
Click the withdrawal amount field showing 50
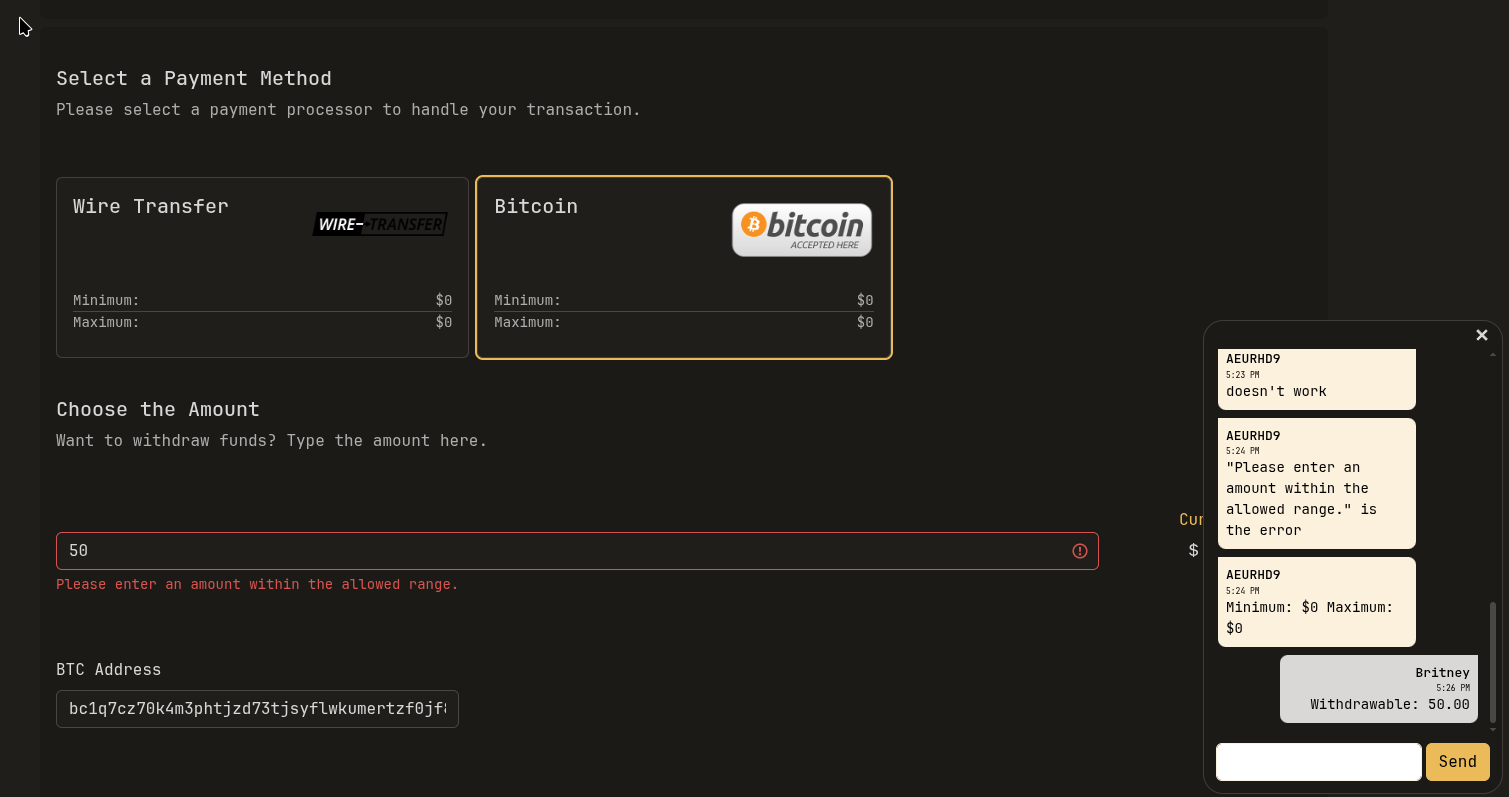[x=577, y=551]
